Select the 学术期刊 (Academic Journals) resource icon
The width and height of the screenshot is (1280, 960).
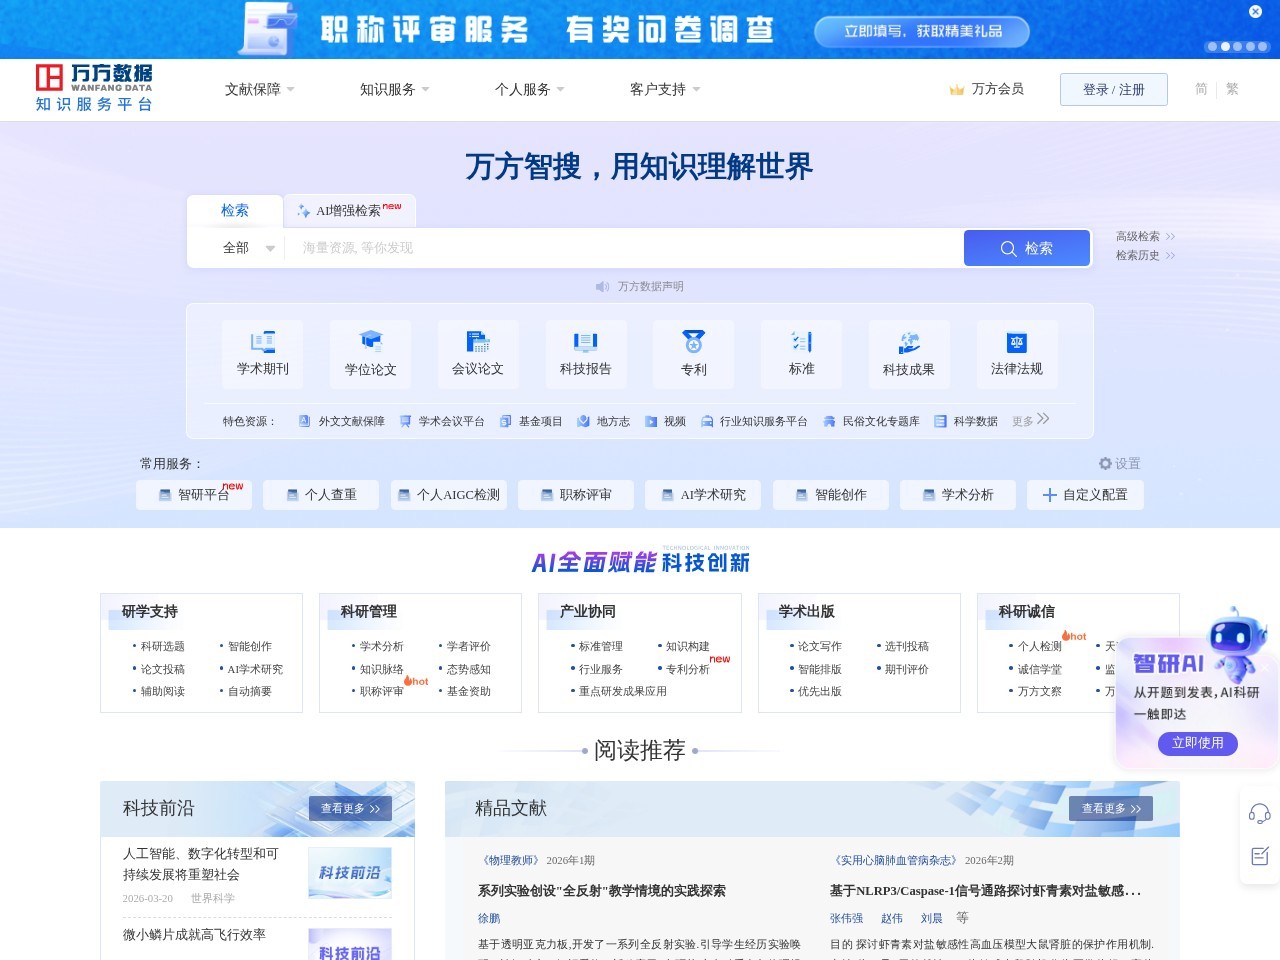[x=264, y=353]
